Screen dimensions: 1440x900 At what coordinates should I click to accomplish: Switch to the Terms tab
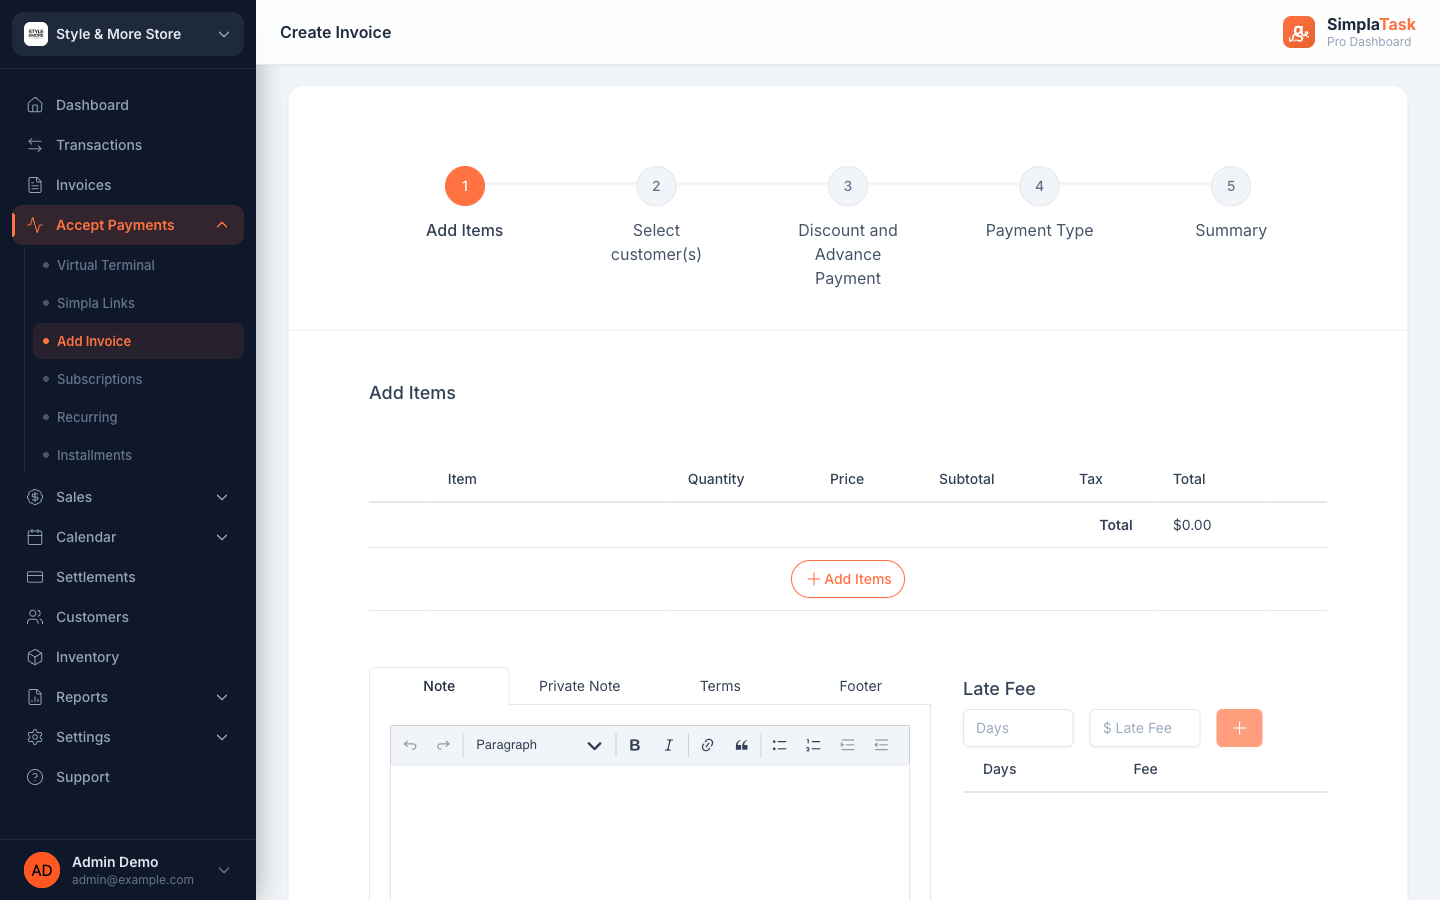pyautogui.click(x=720, y=686)
